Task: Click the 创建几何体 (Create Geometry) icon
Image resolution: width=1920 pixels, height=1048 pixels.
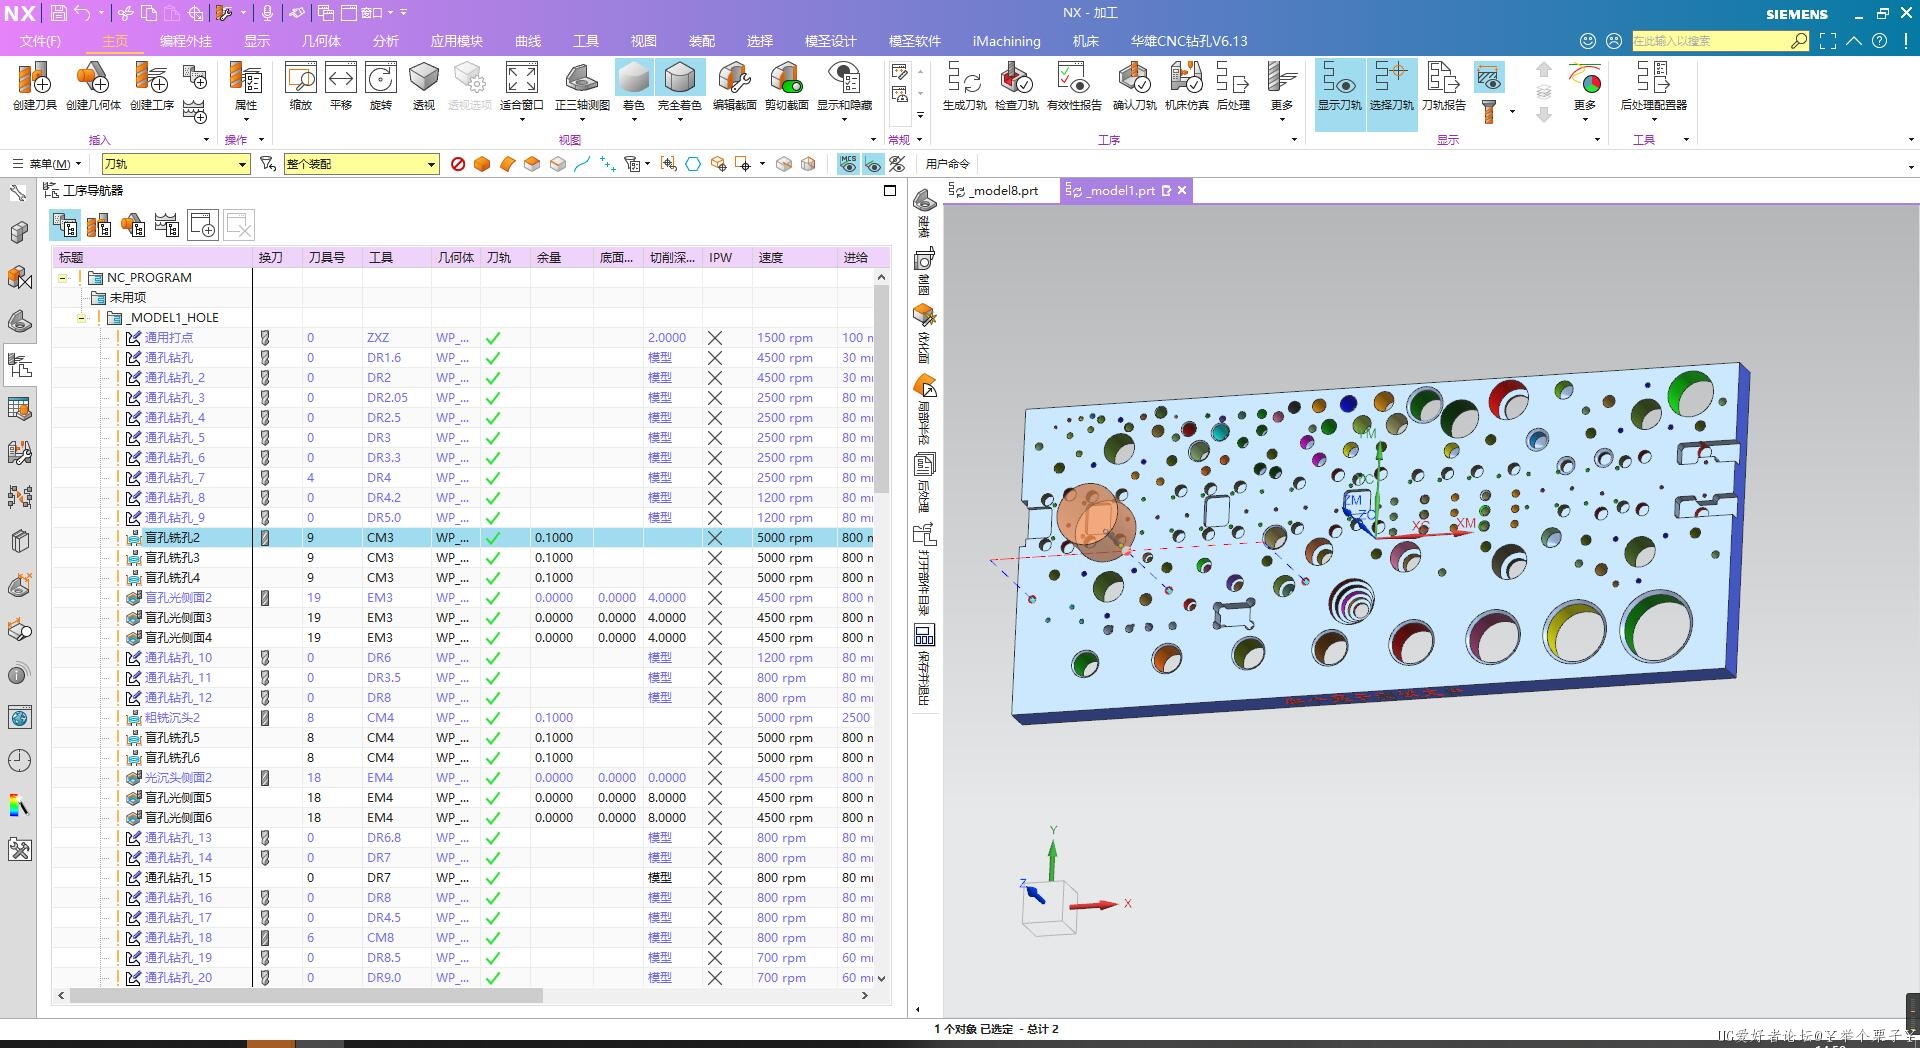Action: click(x=93, y=85)
